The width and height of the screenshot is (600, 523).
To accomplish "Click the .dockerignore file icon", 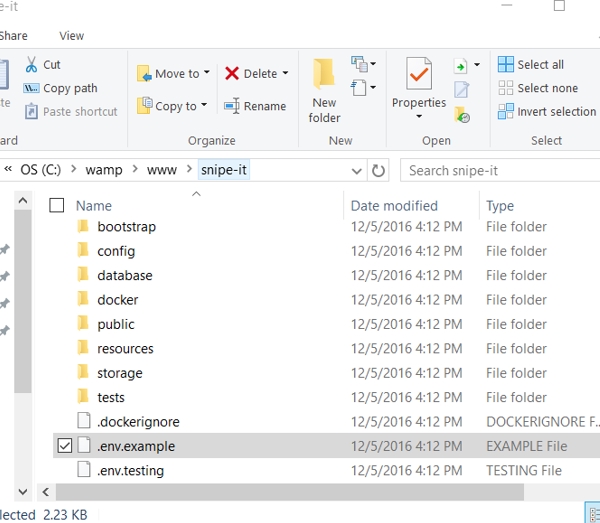I will tap(84, 421).
